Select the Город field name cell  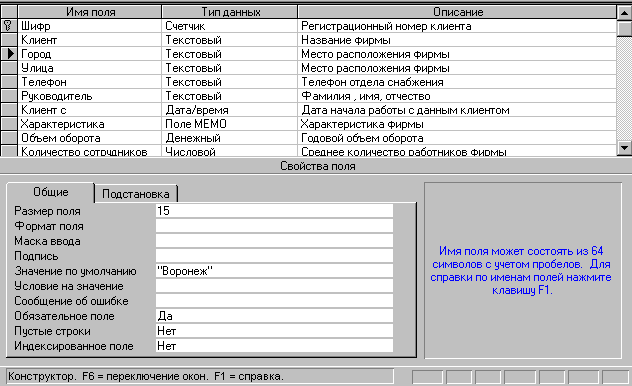click(x=90, y=54)
